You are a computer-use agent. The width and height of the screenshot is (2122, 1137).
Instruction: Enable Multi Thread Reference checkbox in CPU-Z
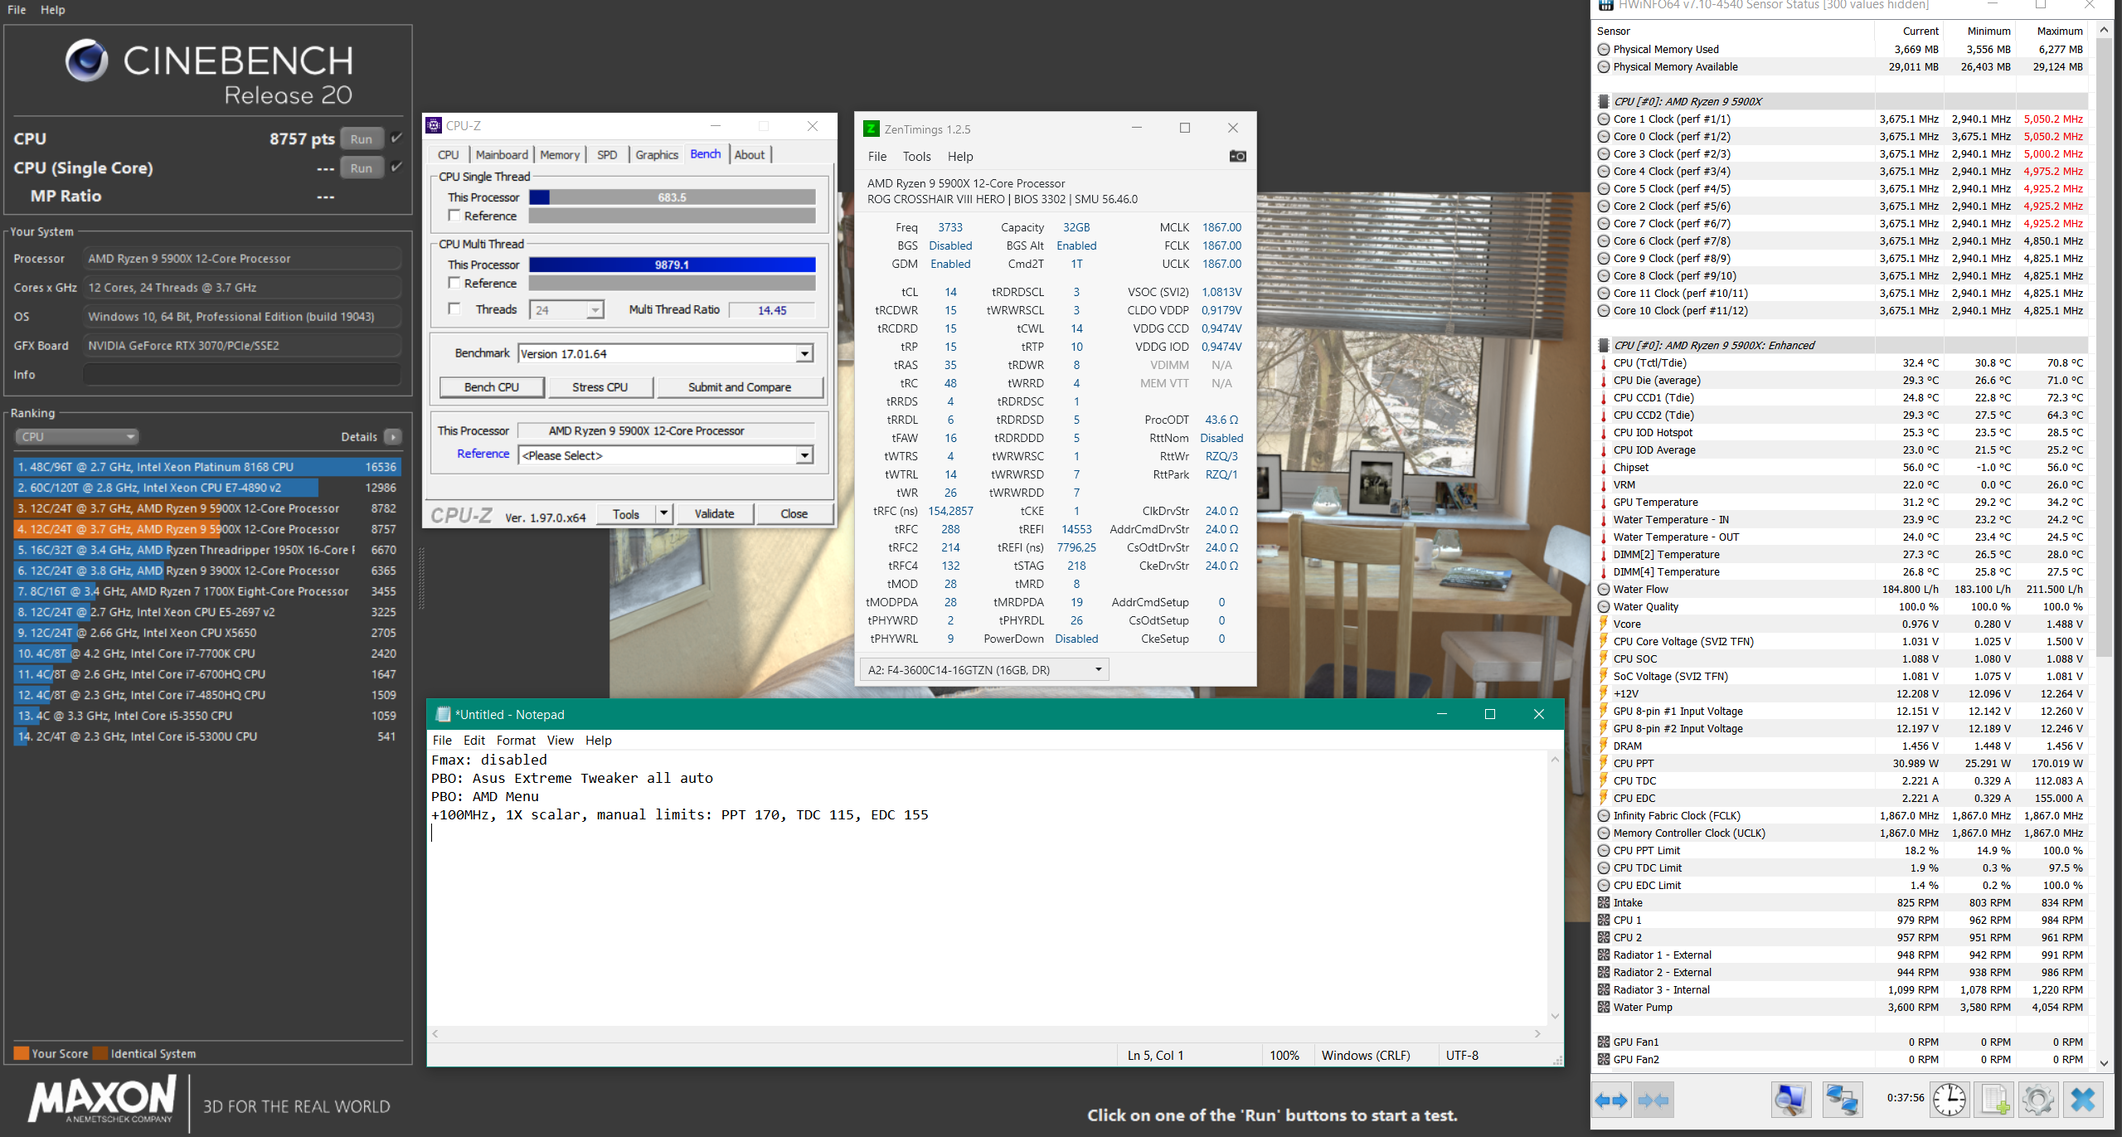(454, 283)
